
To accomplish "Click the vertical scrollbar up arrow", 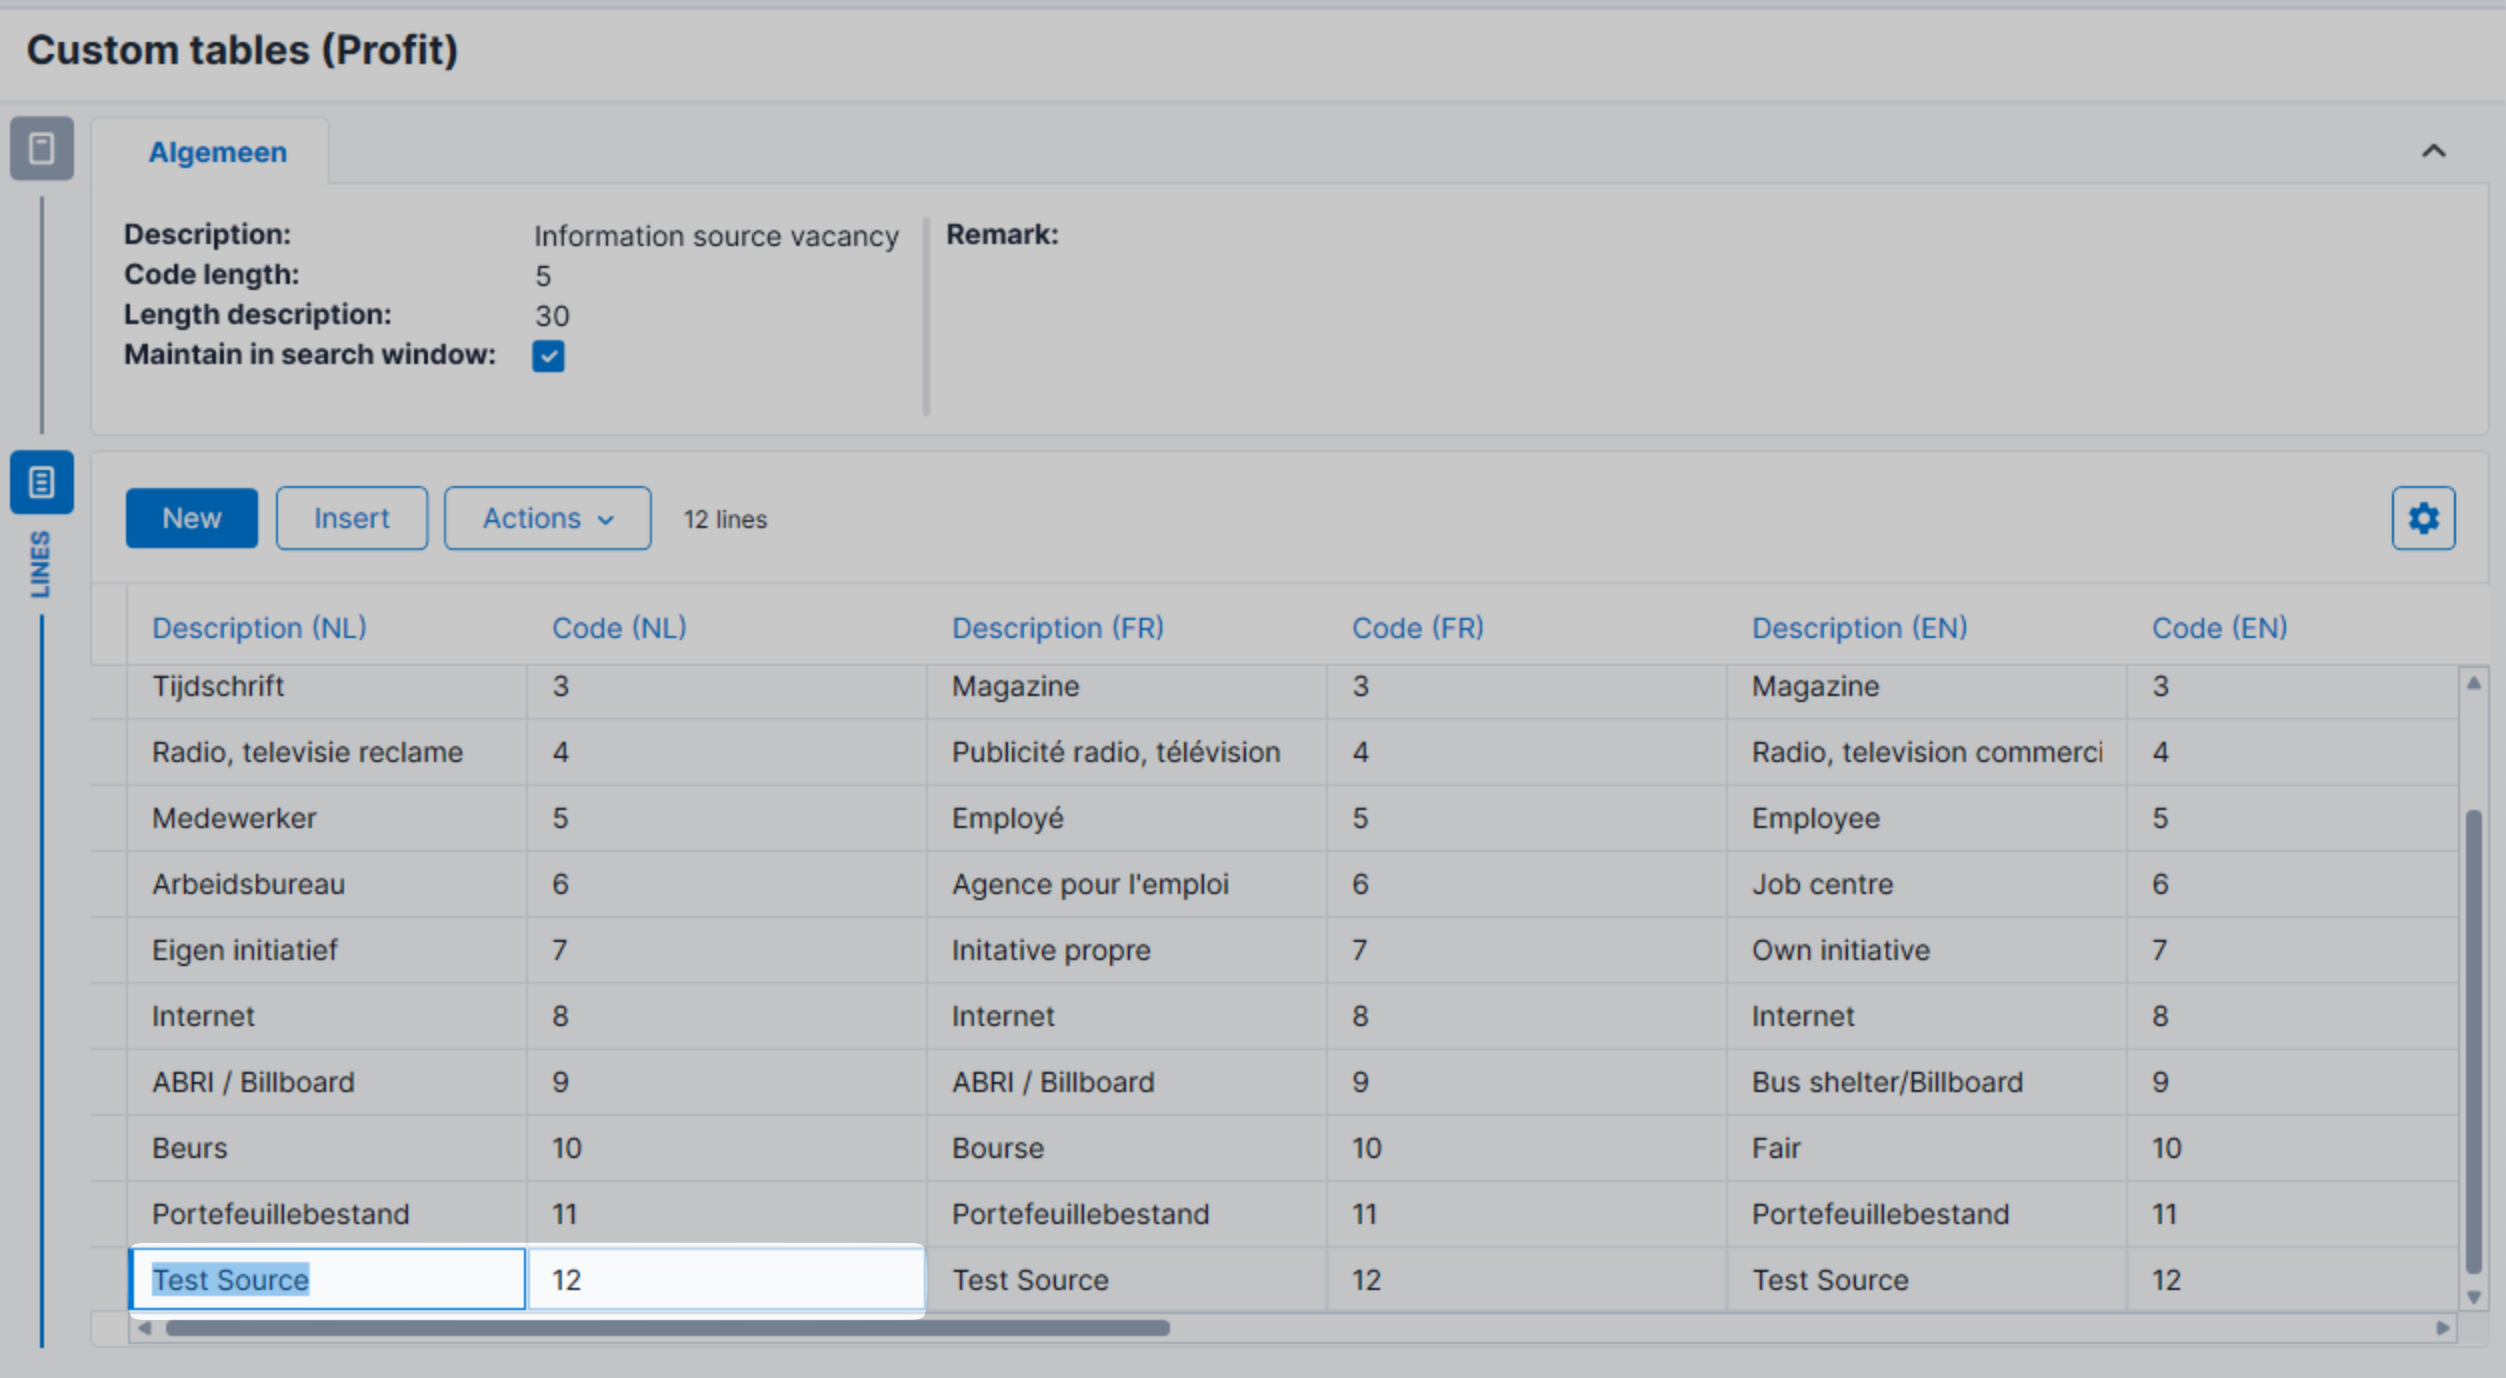I will pyautogui.click(x=2473, y=683).
